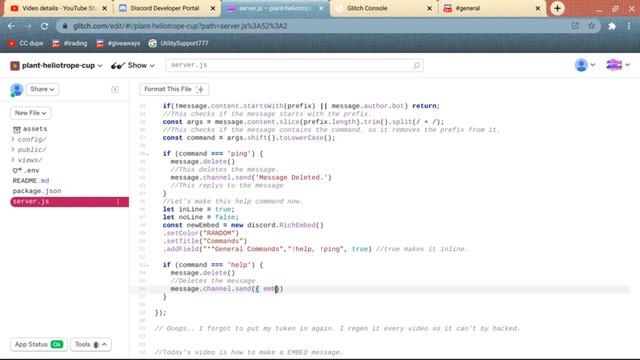Open the New File dropdown
The height and width of the screenshot is (360, 640).
coord(31,113)
